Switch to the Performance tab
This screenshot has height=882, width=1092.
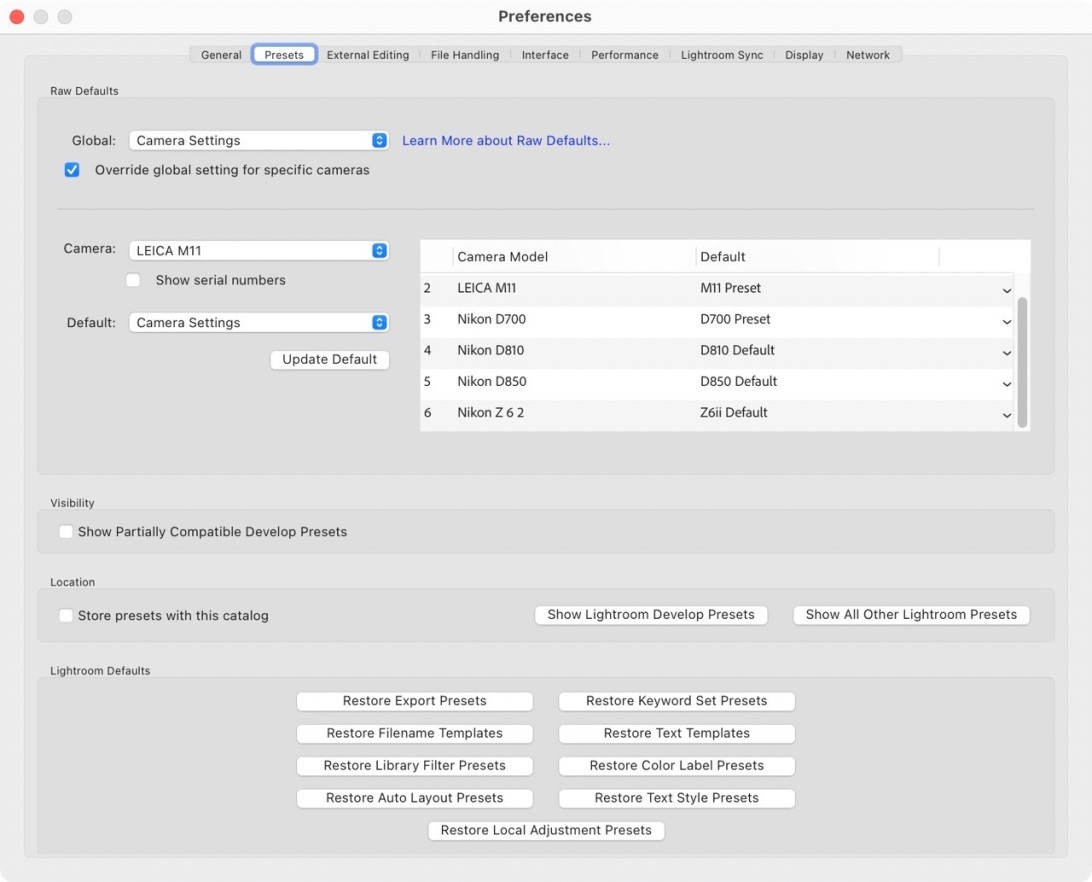click(x=624, y=55)
